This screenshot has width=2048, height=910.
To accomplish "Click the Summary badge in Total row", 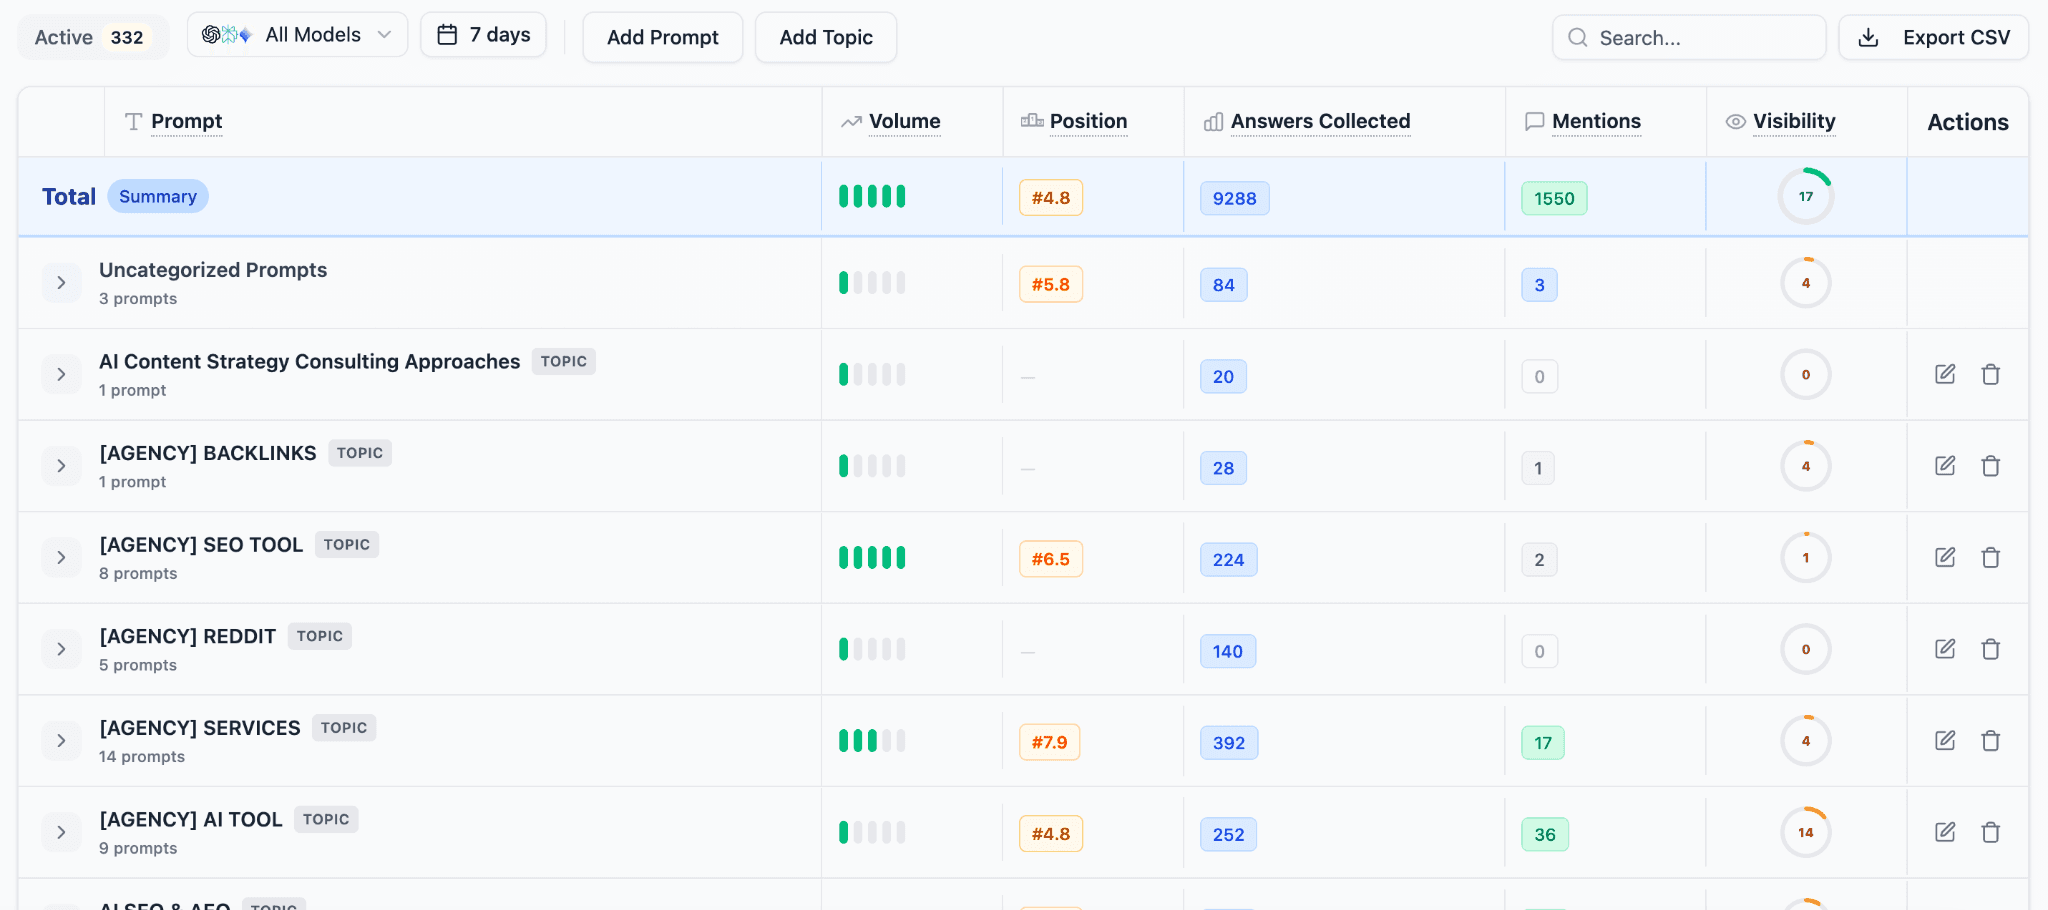I will click(157, 197).
